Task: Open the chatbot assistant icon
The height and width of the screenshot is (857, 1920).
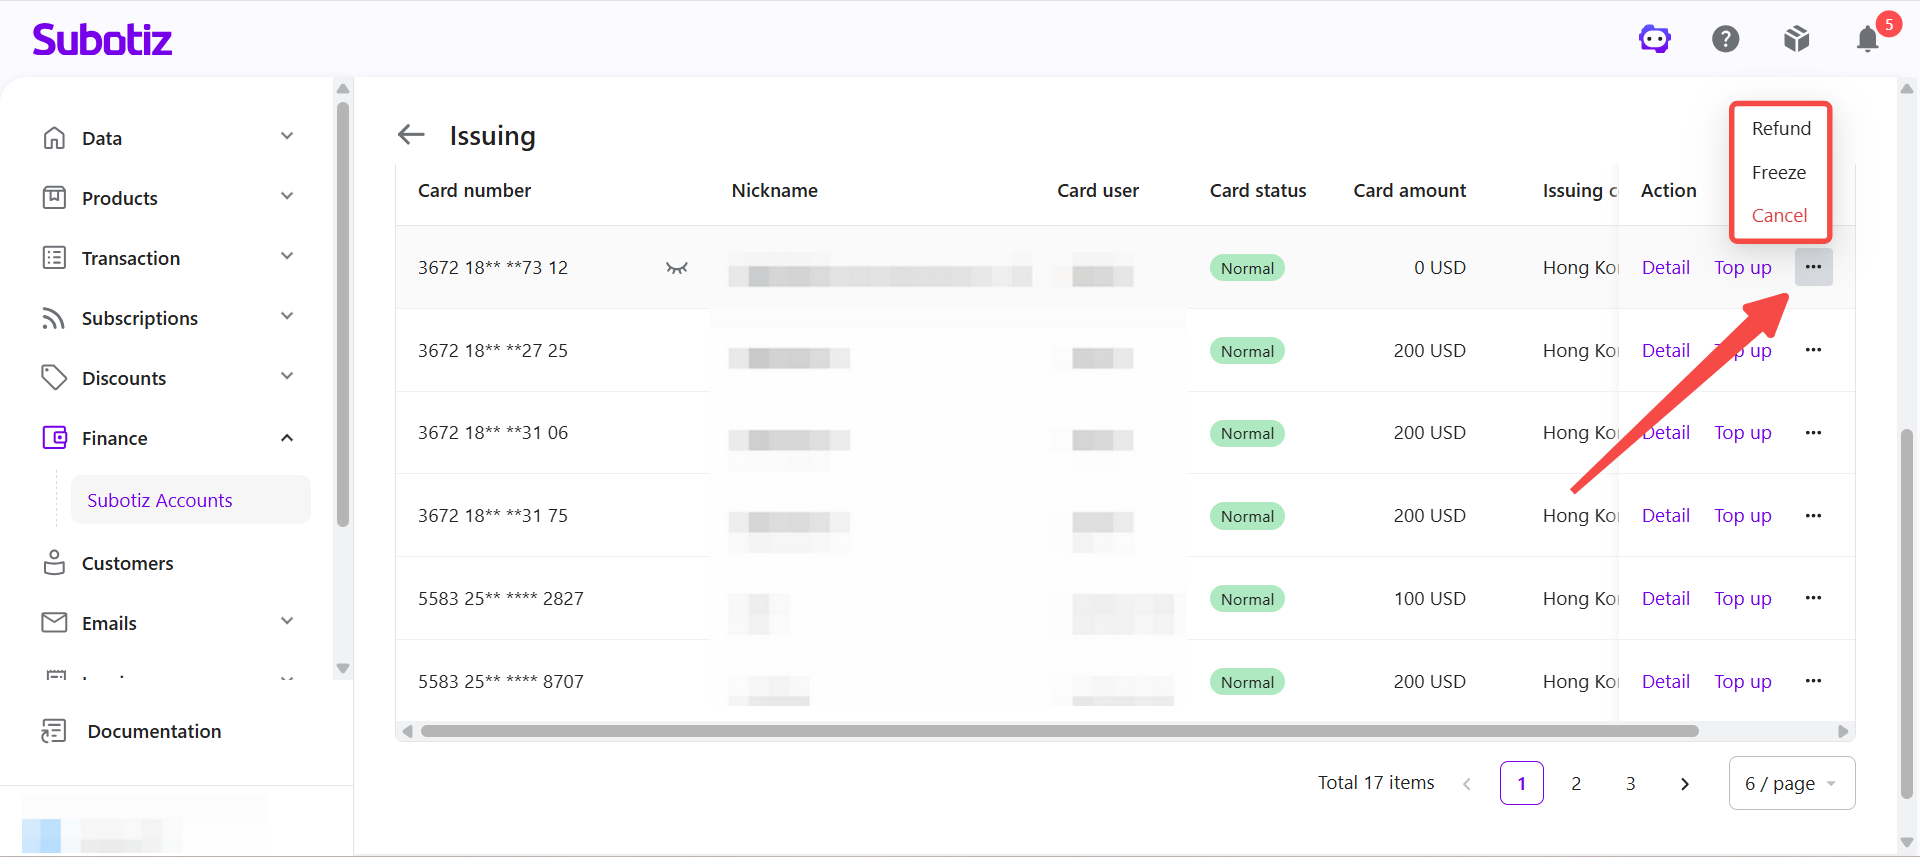Action: 1655,39
